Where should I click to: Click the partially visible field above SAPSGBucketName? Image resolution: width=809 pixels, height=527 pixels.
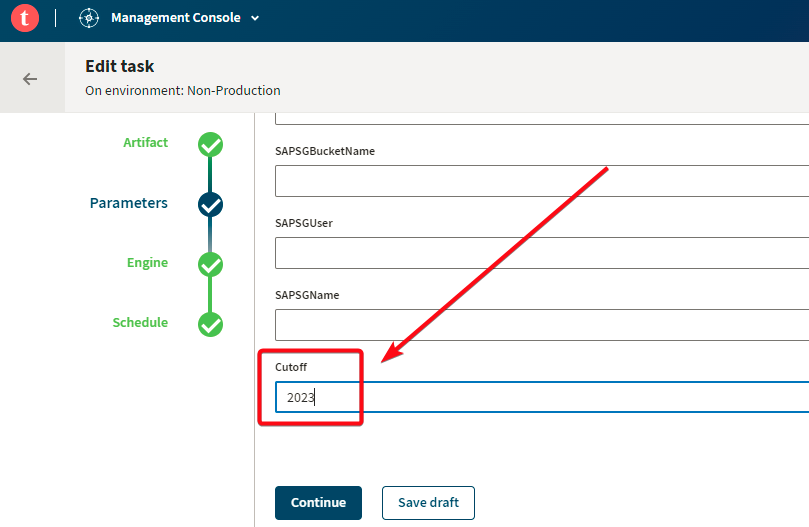click(542, 119)
